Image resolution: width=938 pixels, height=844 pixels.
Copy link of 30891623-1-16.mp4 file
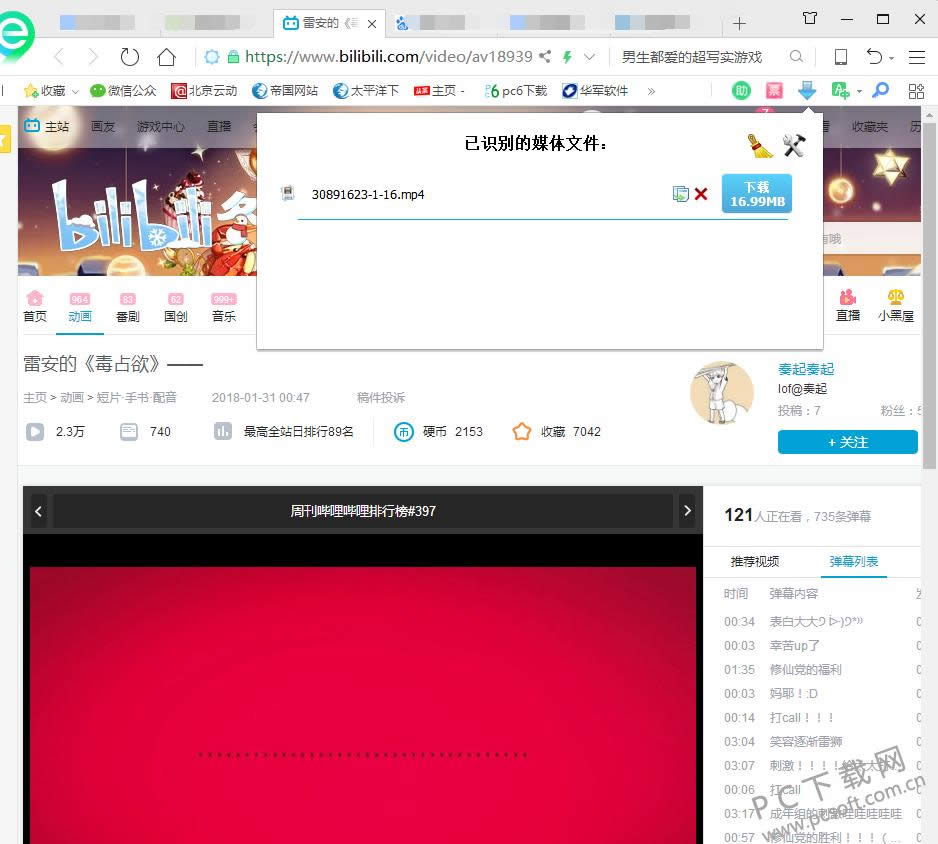(680, 194)
